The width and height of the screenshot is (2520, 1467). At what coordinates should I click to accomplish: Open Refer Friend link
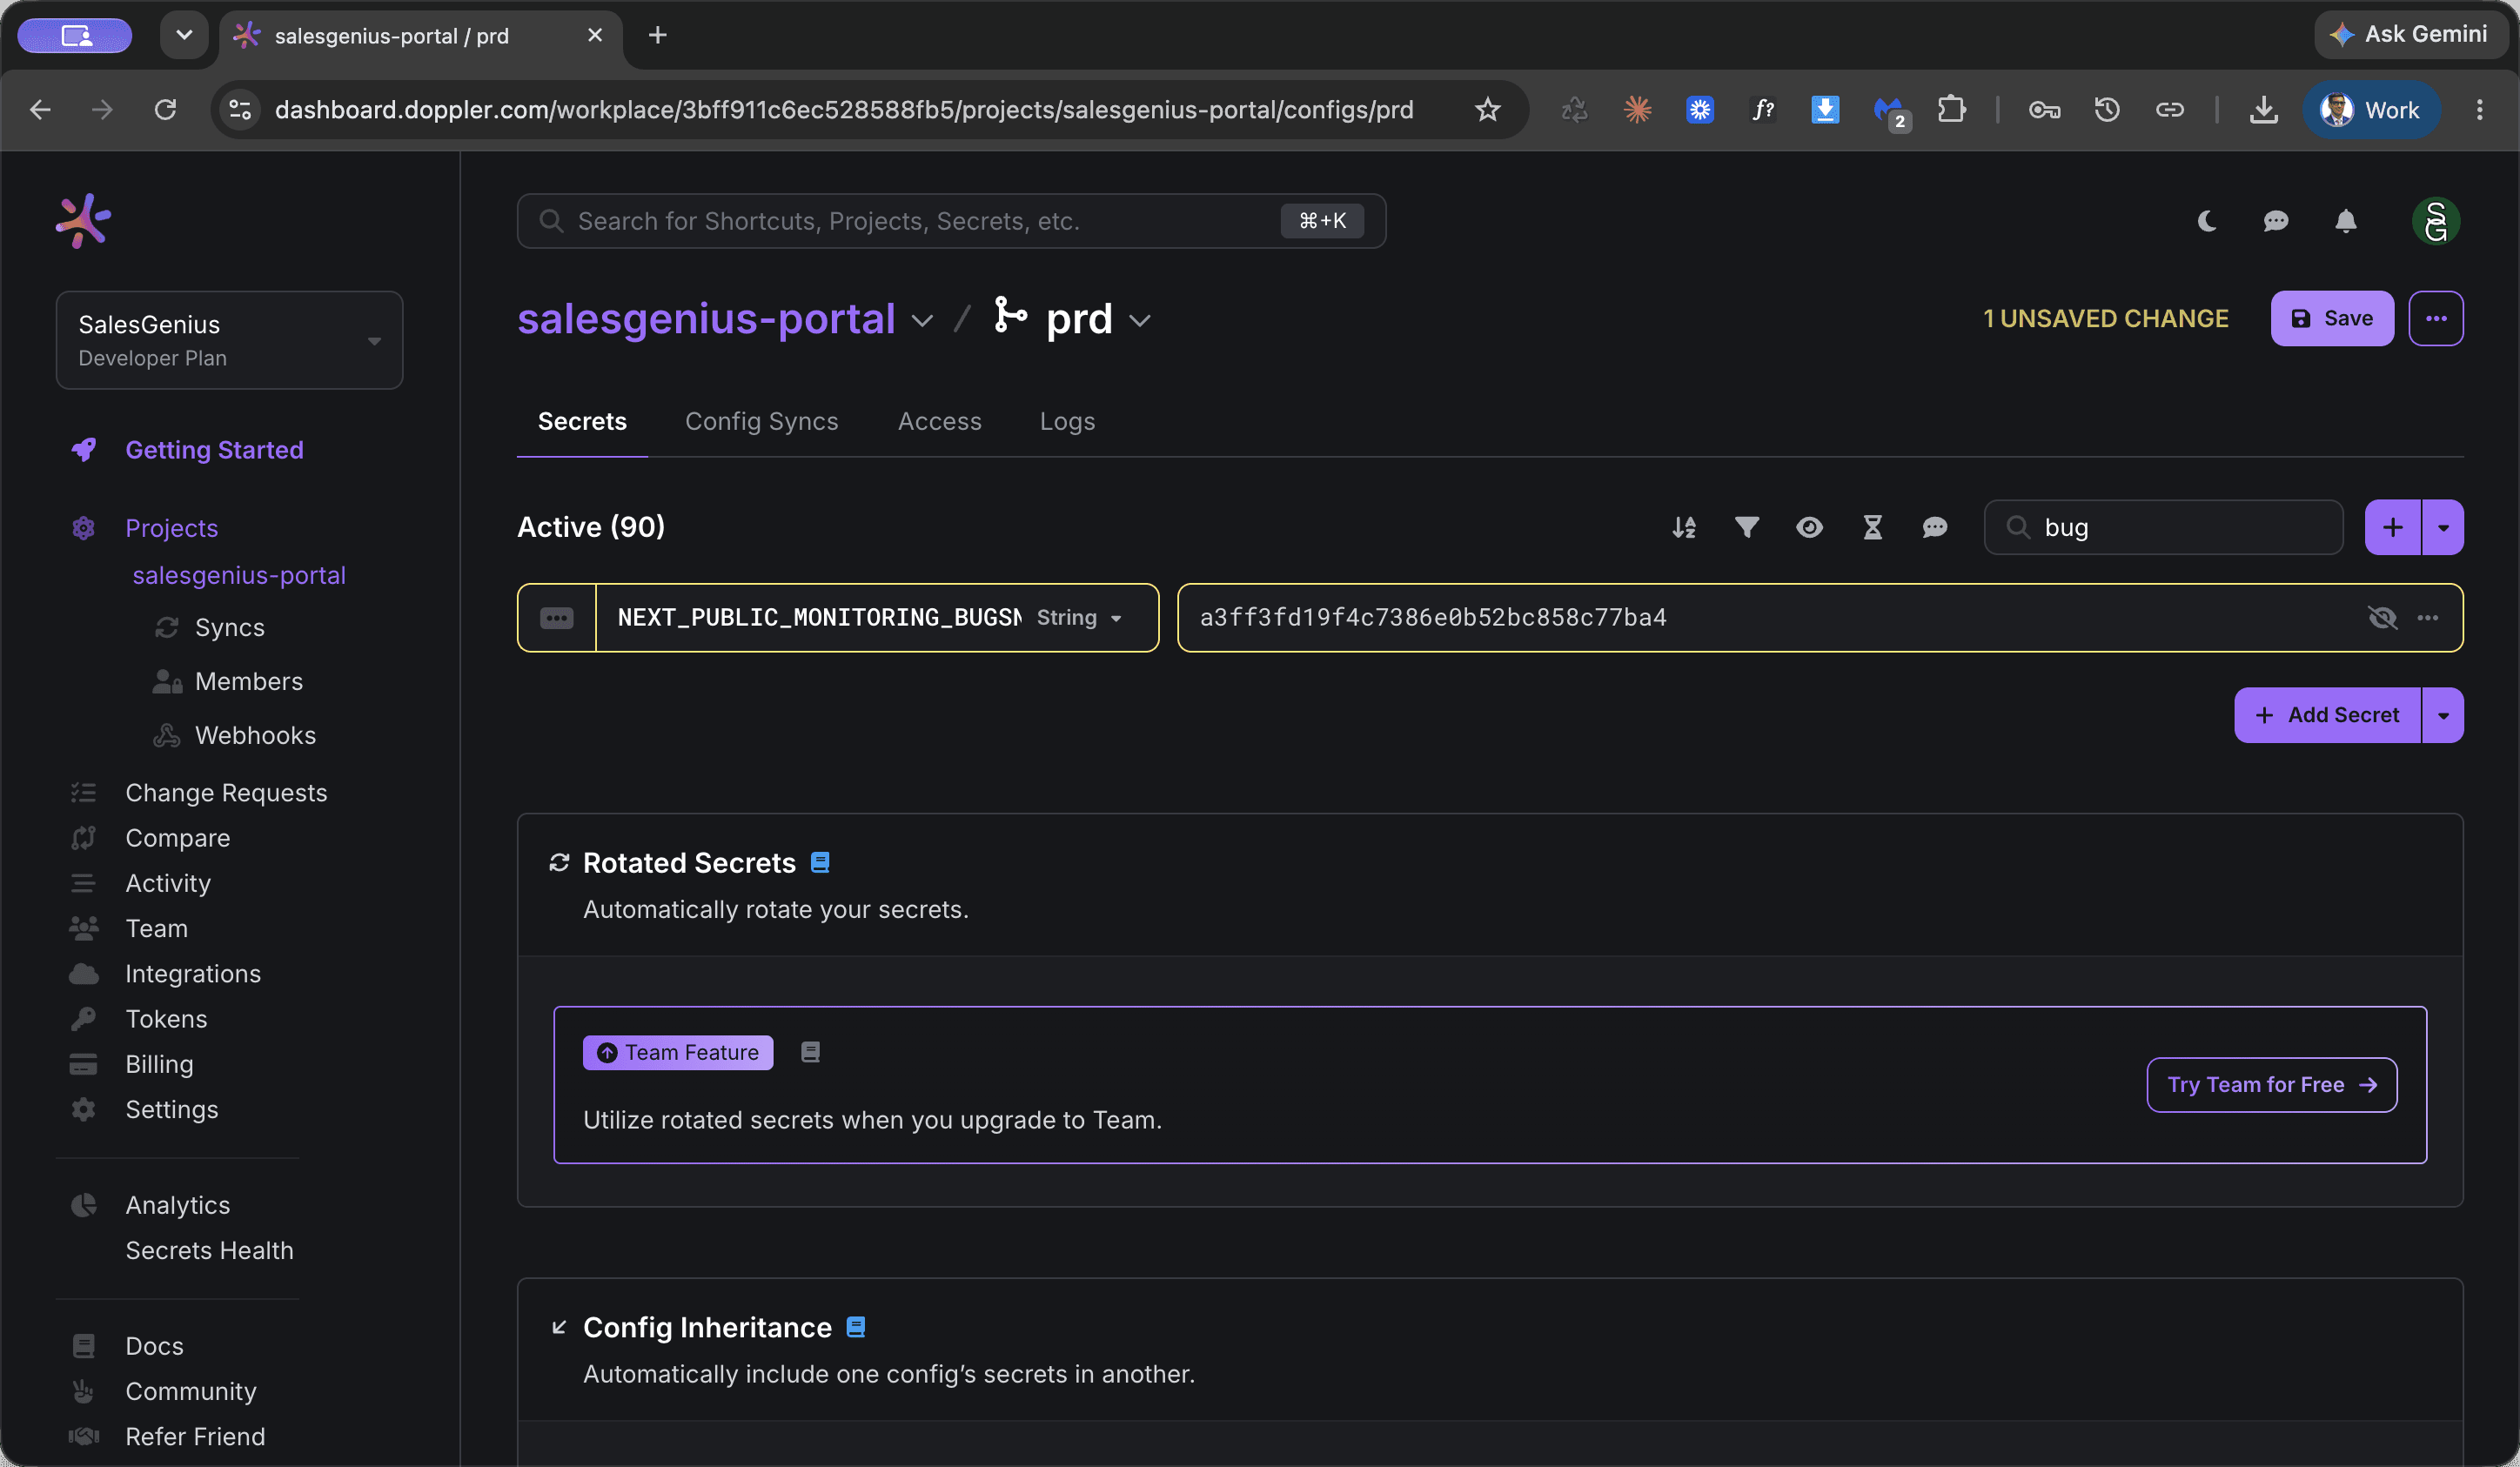click(195, 1437)
